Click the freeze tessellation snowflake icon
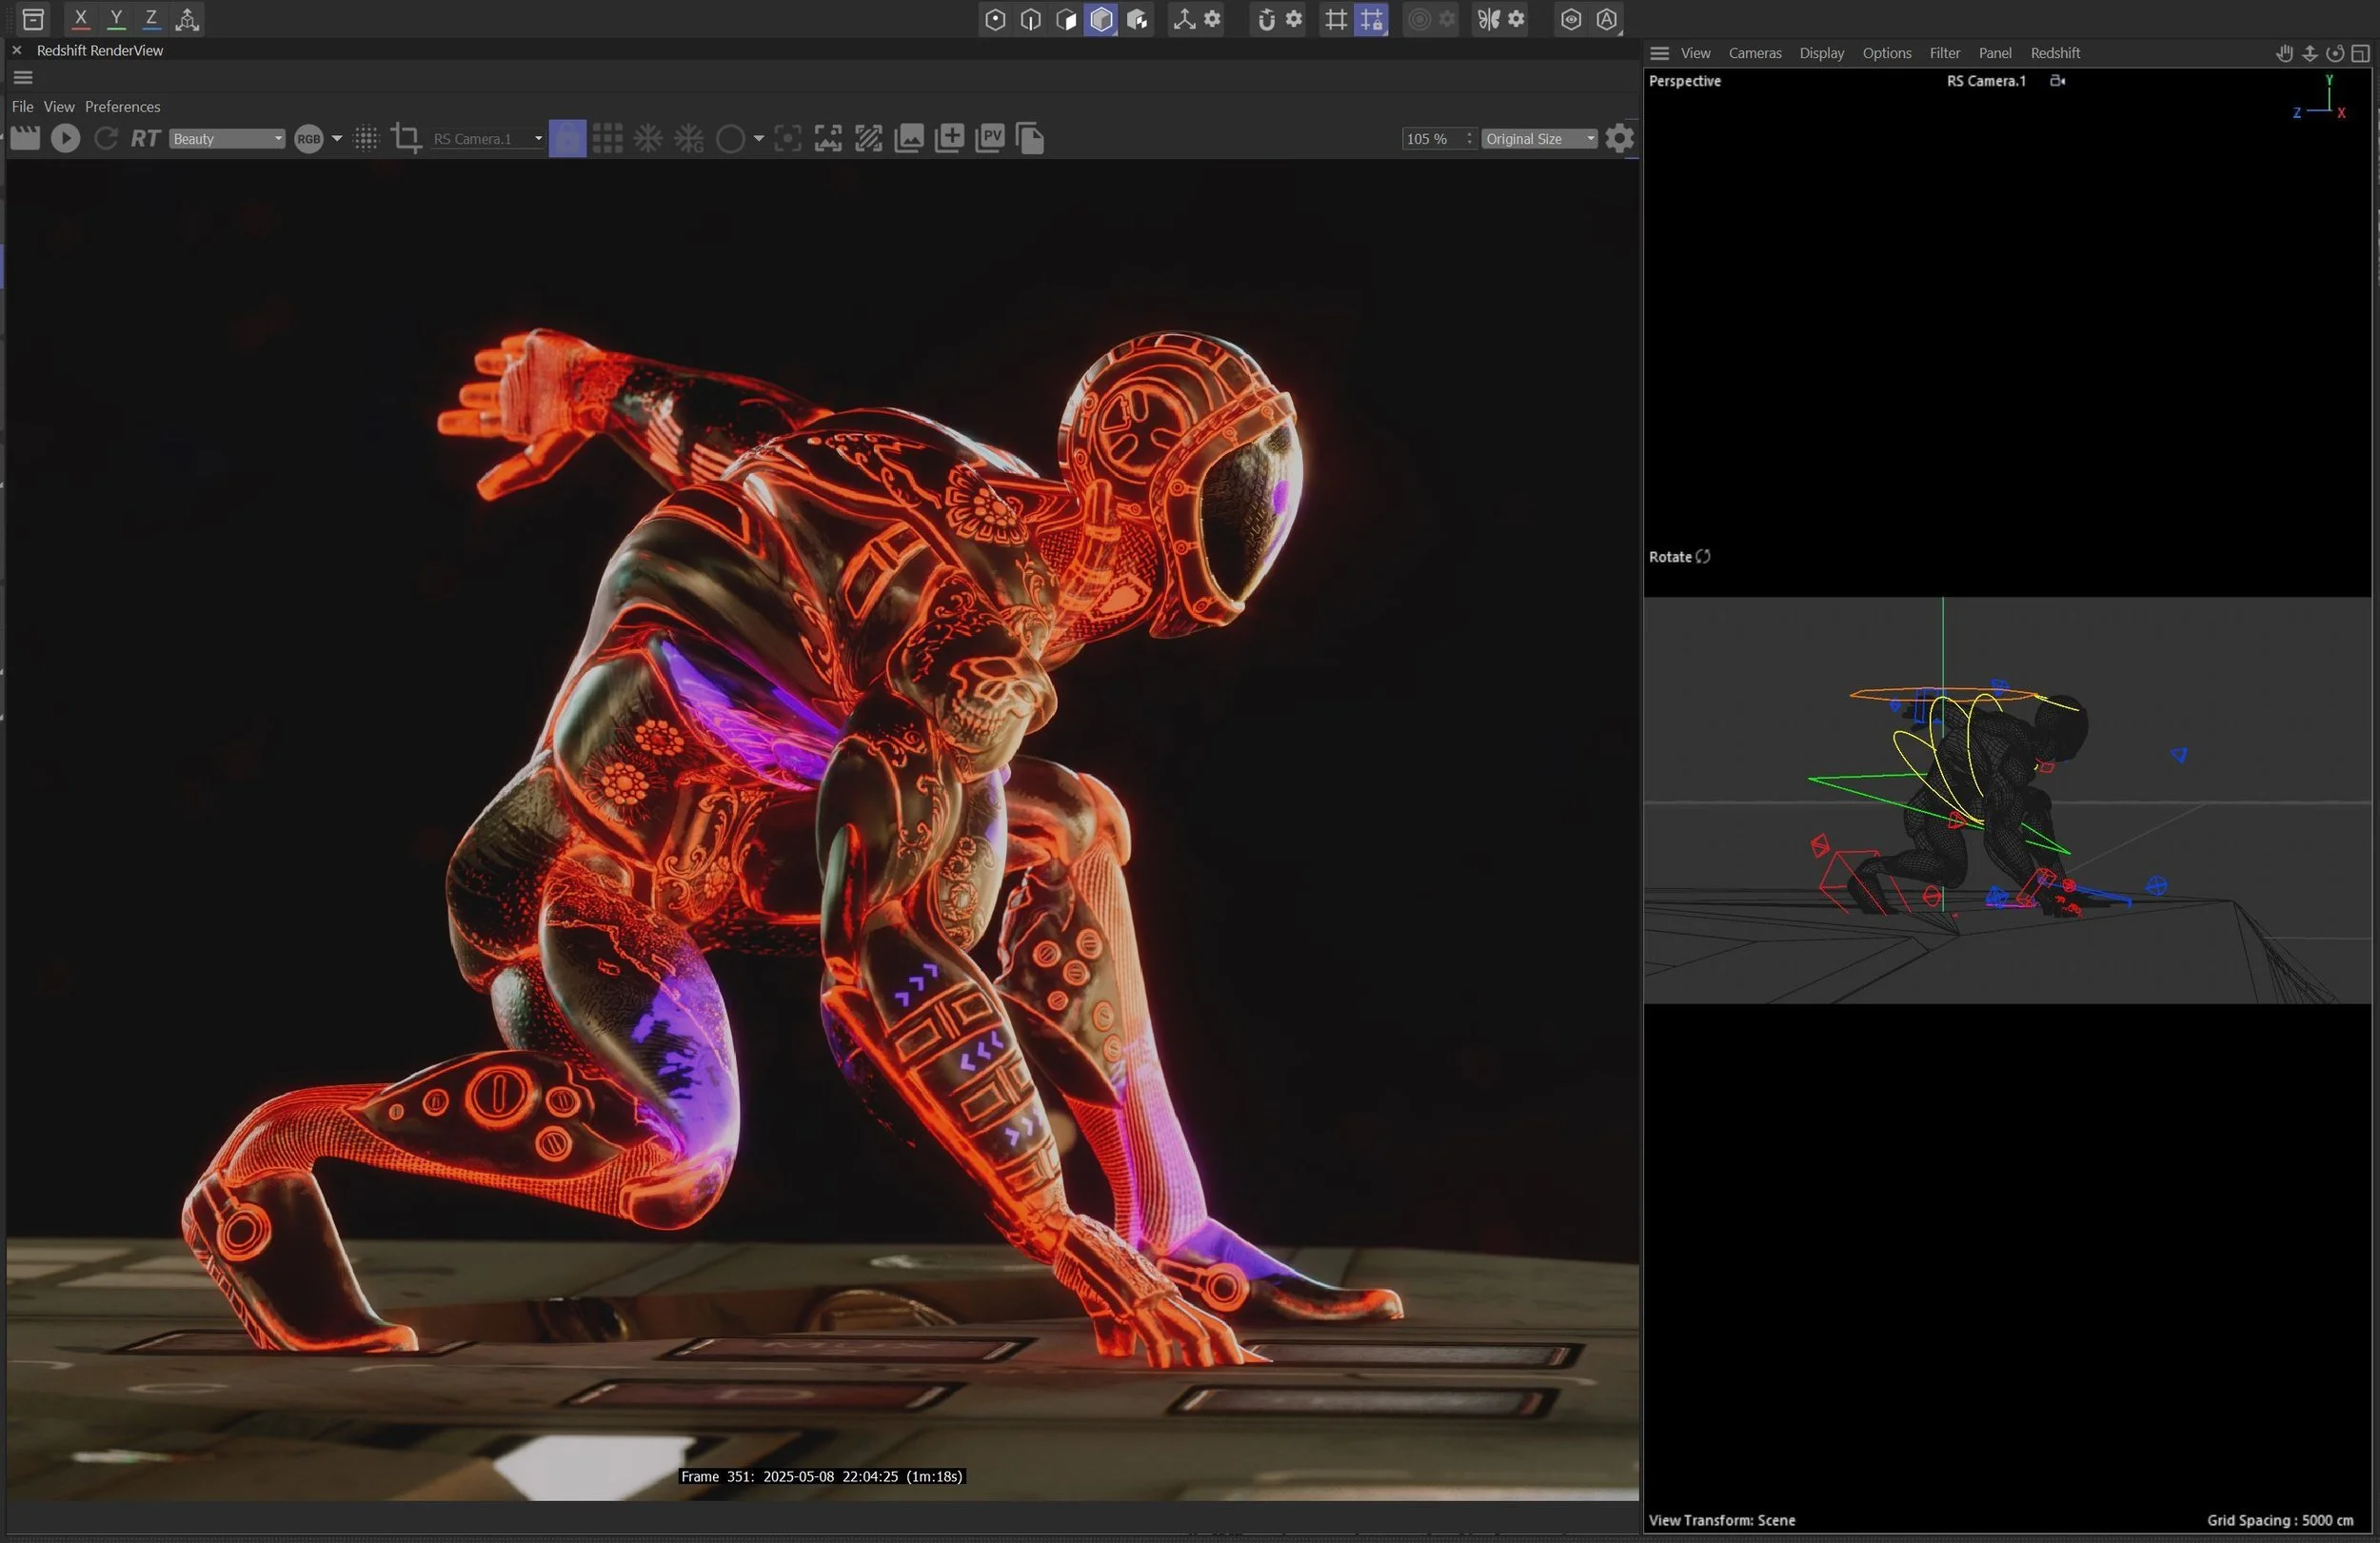2380x1543 pixels. point(648,138)
